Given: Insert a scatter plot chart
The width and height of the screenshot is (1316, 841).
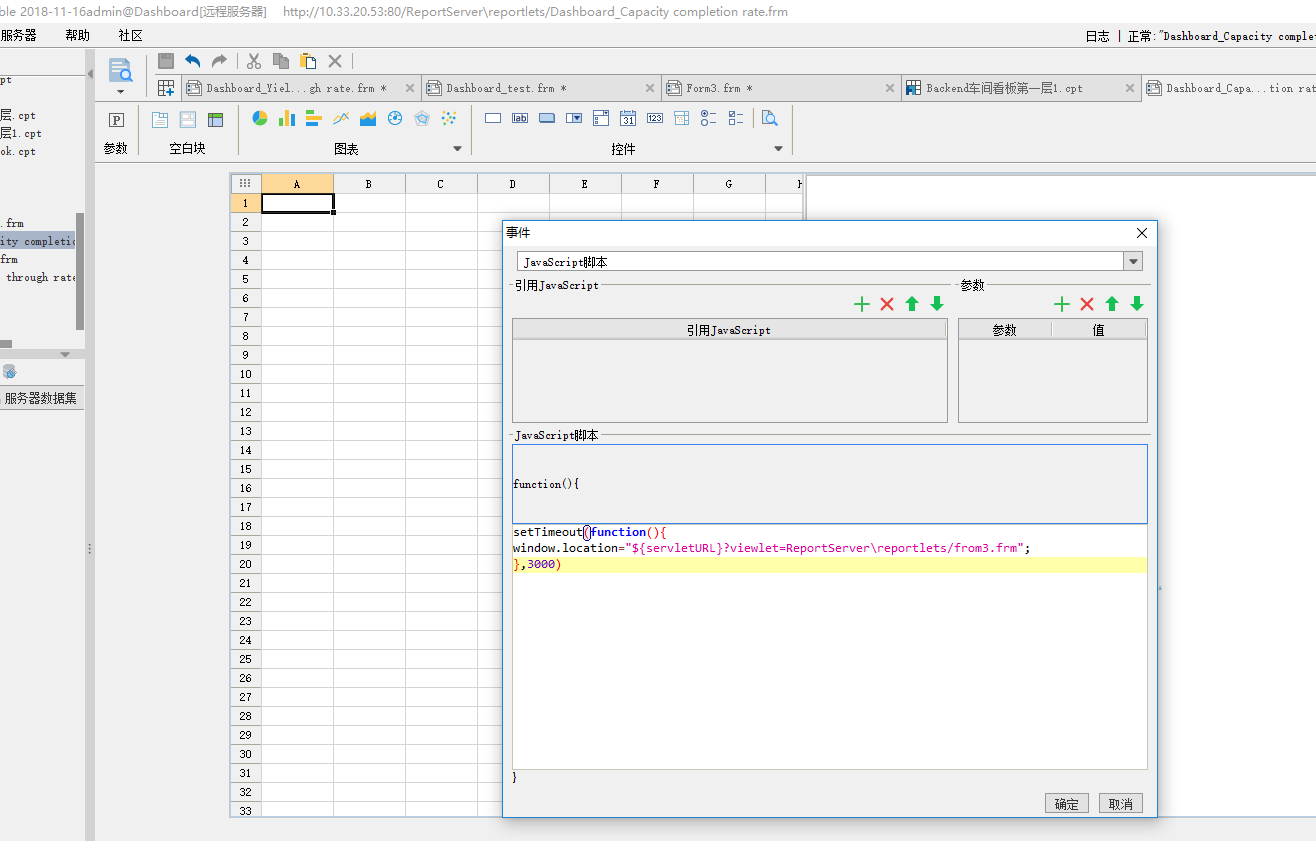Looking at the screenshot, I should point(449,118).
